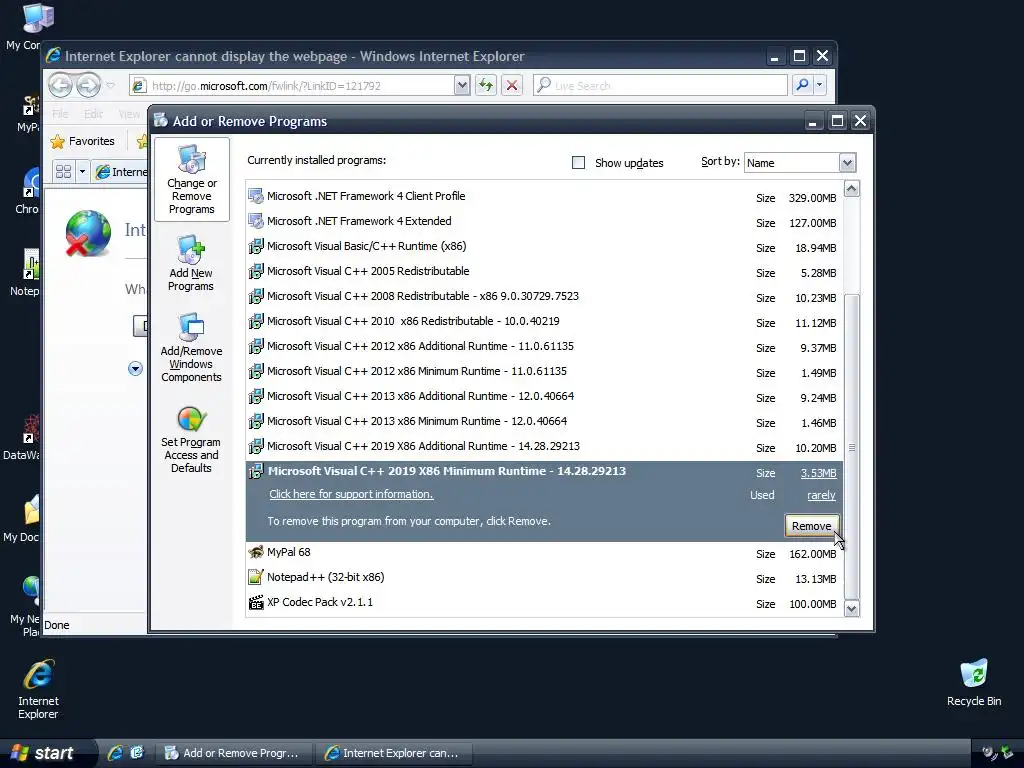Select Visual C++ 2010 x86 Redistributable entry
The image size is (1024, 768).
coord(544,321)
